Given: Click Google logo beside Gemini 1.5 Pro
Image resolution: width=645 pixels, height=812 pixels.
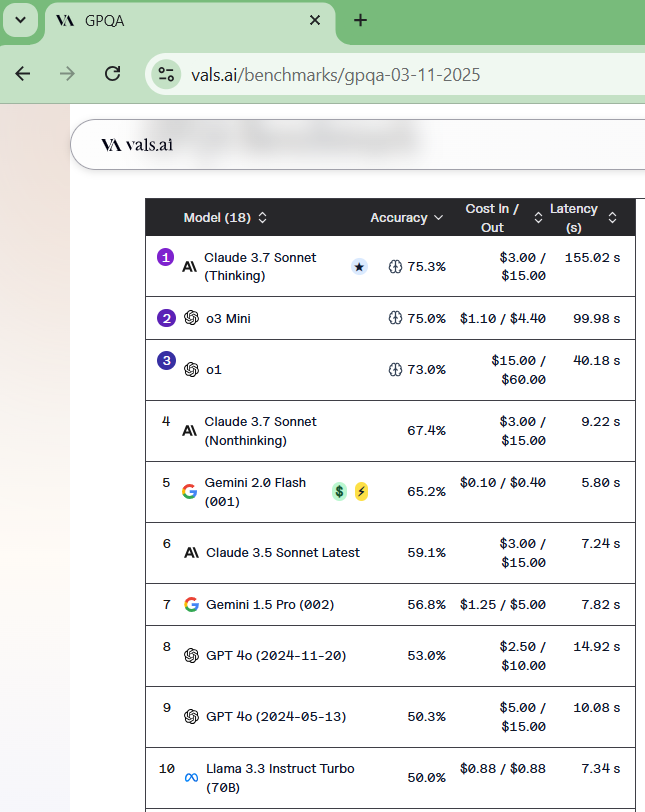Looking at the screenshot, I should point(192,604).
